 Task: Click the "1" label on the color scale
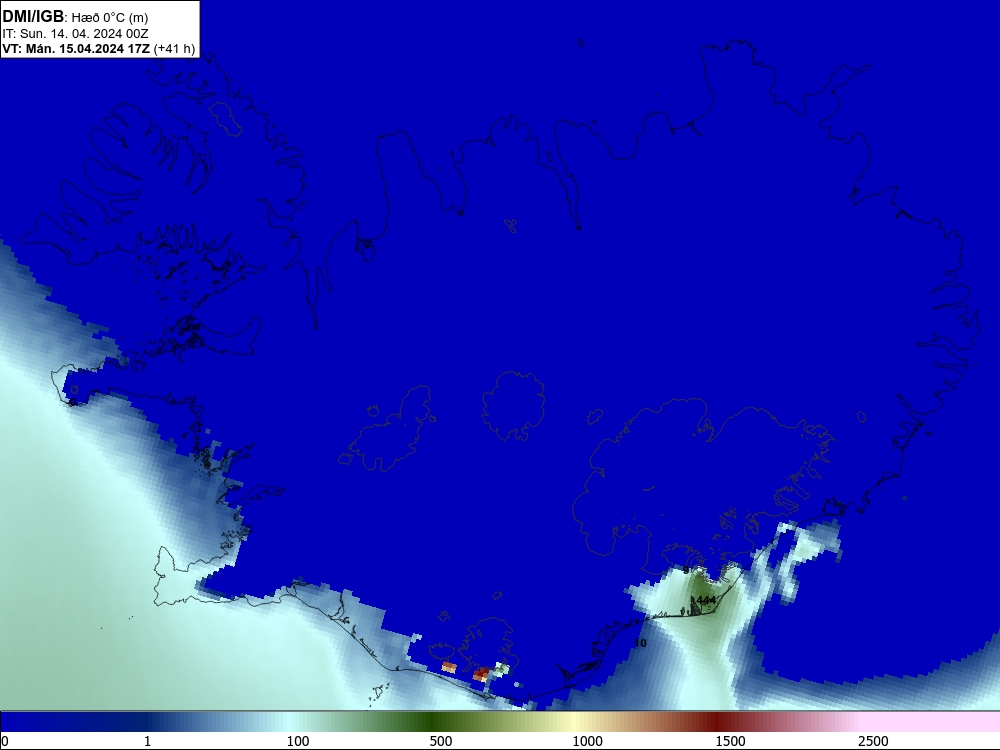pyautogui.click(x=147, y=741)
